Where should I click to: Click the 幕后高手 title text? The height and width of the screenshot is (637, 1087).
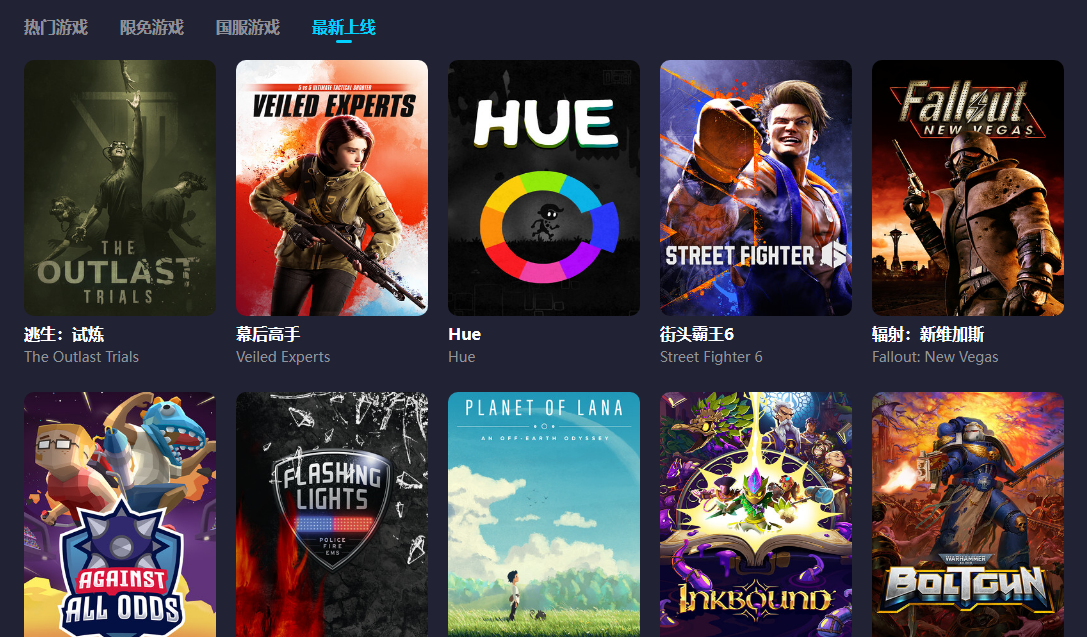[268, 335]
